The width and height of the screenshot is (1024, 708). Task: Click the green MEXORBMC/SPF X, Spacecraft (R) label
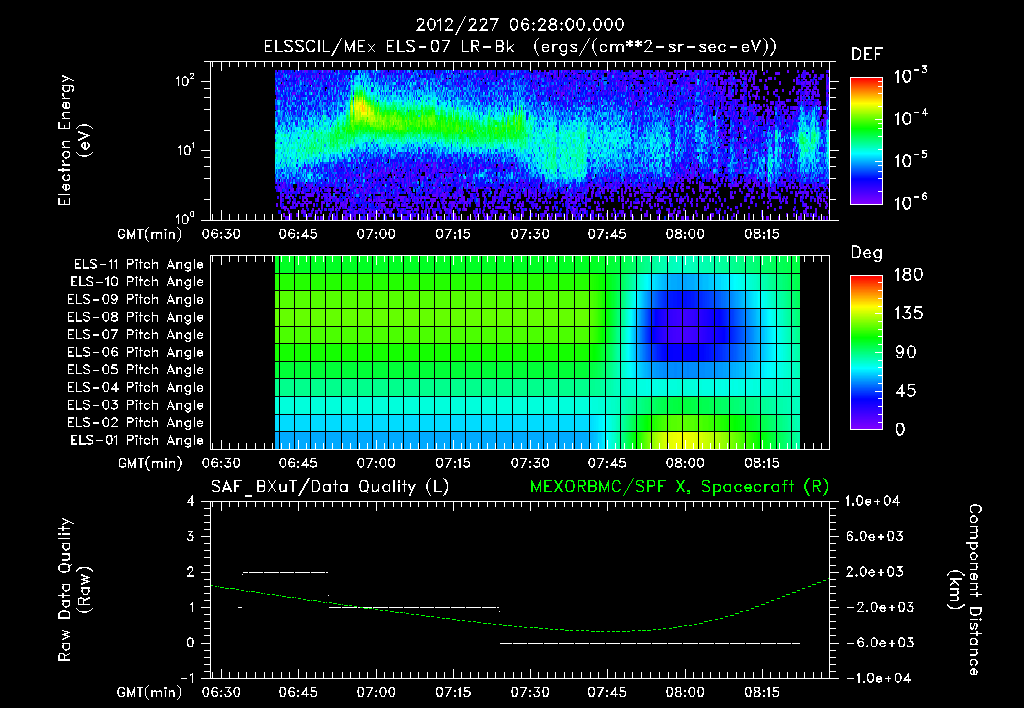679,487
